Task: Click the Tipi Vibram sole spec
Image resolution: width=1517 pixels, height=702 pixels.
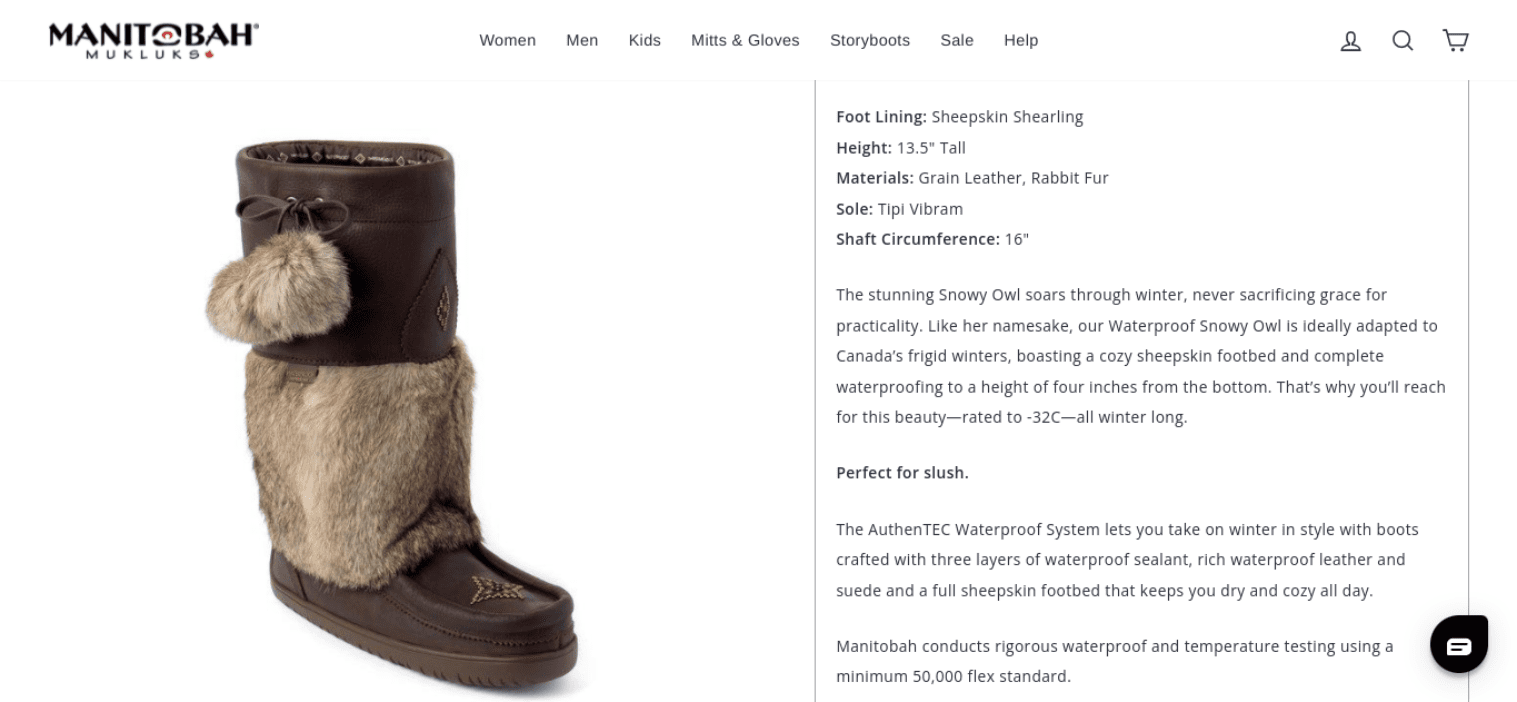Action: coord(899,208)
